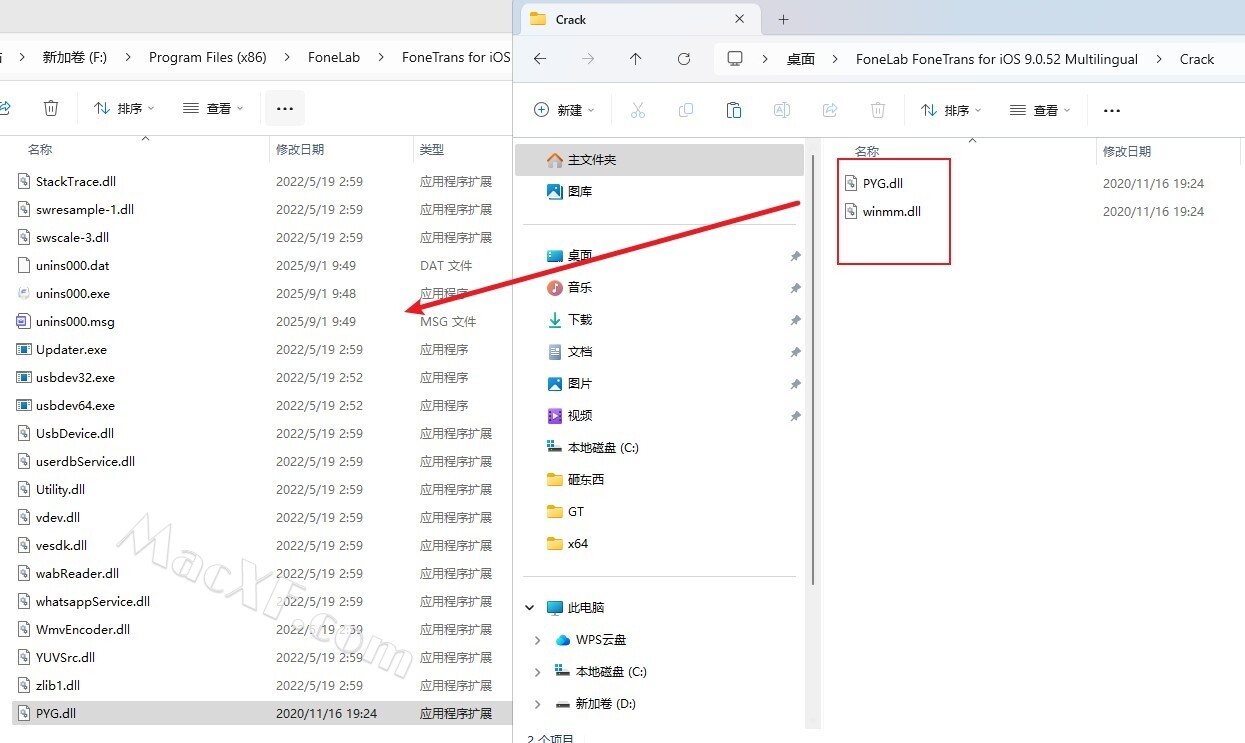Screen dimensions: 1245x743
Task: Close the Crack tab
Action: click(x=740, y=19)
